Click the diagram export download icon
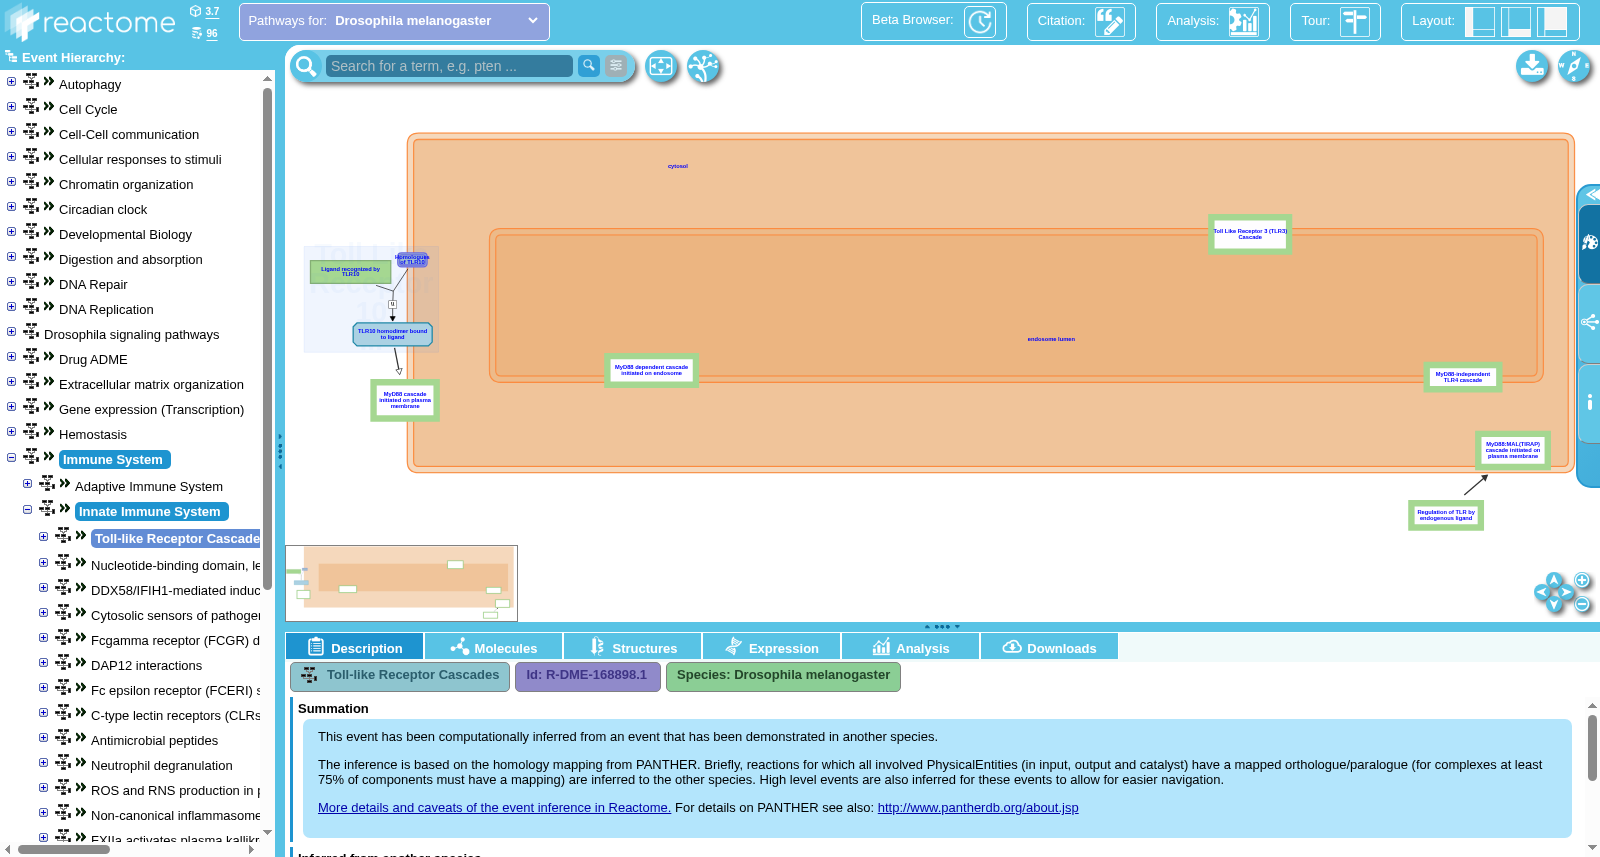Viewport: 1600px width, 857px height. tap(1532, 67)
